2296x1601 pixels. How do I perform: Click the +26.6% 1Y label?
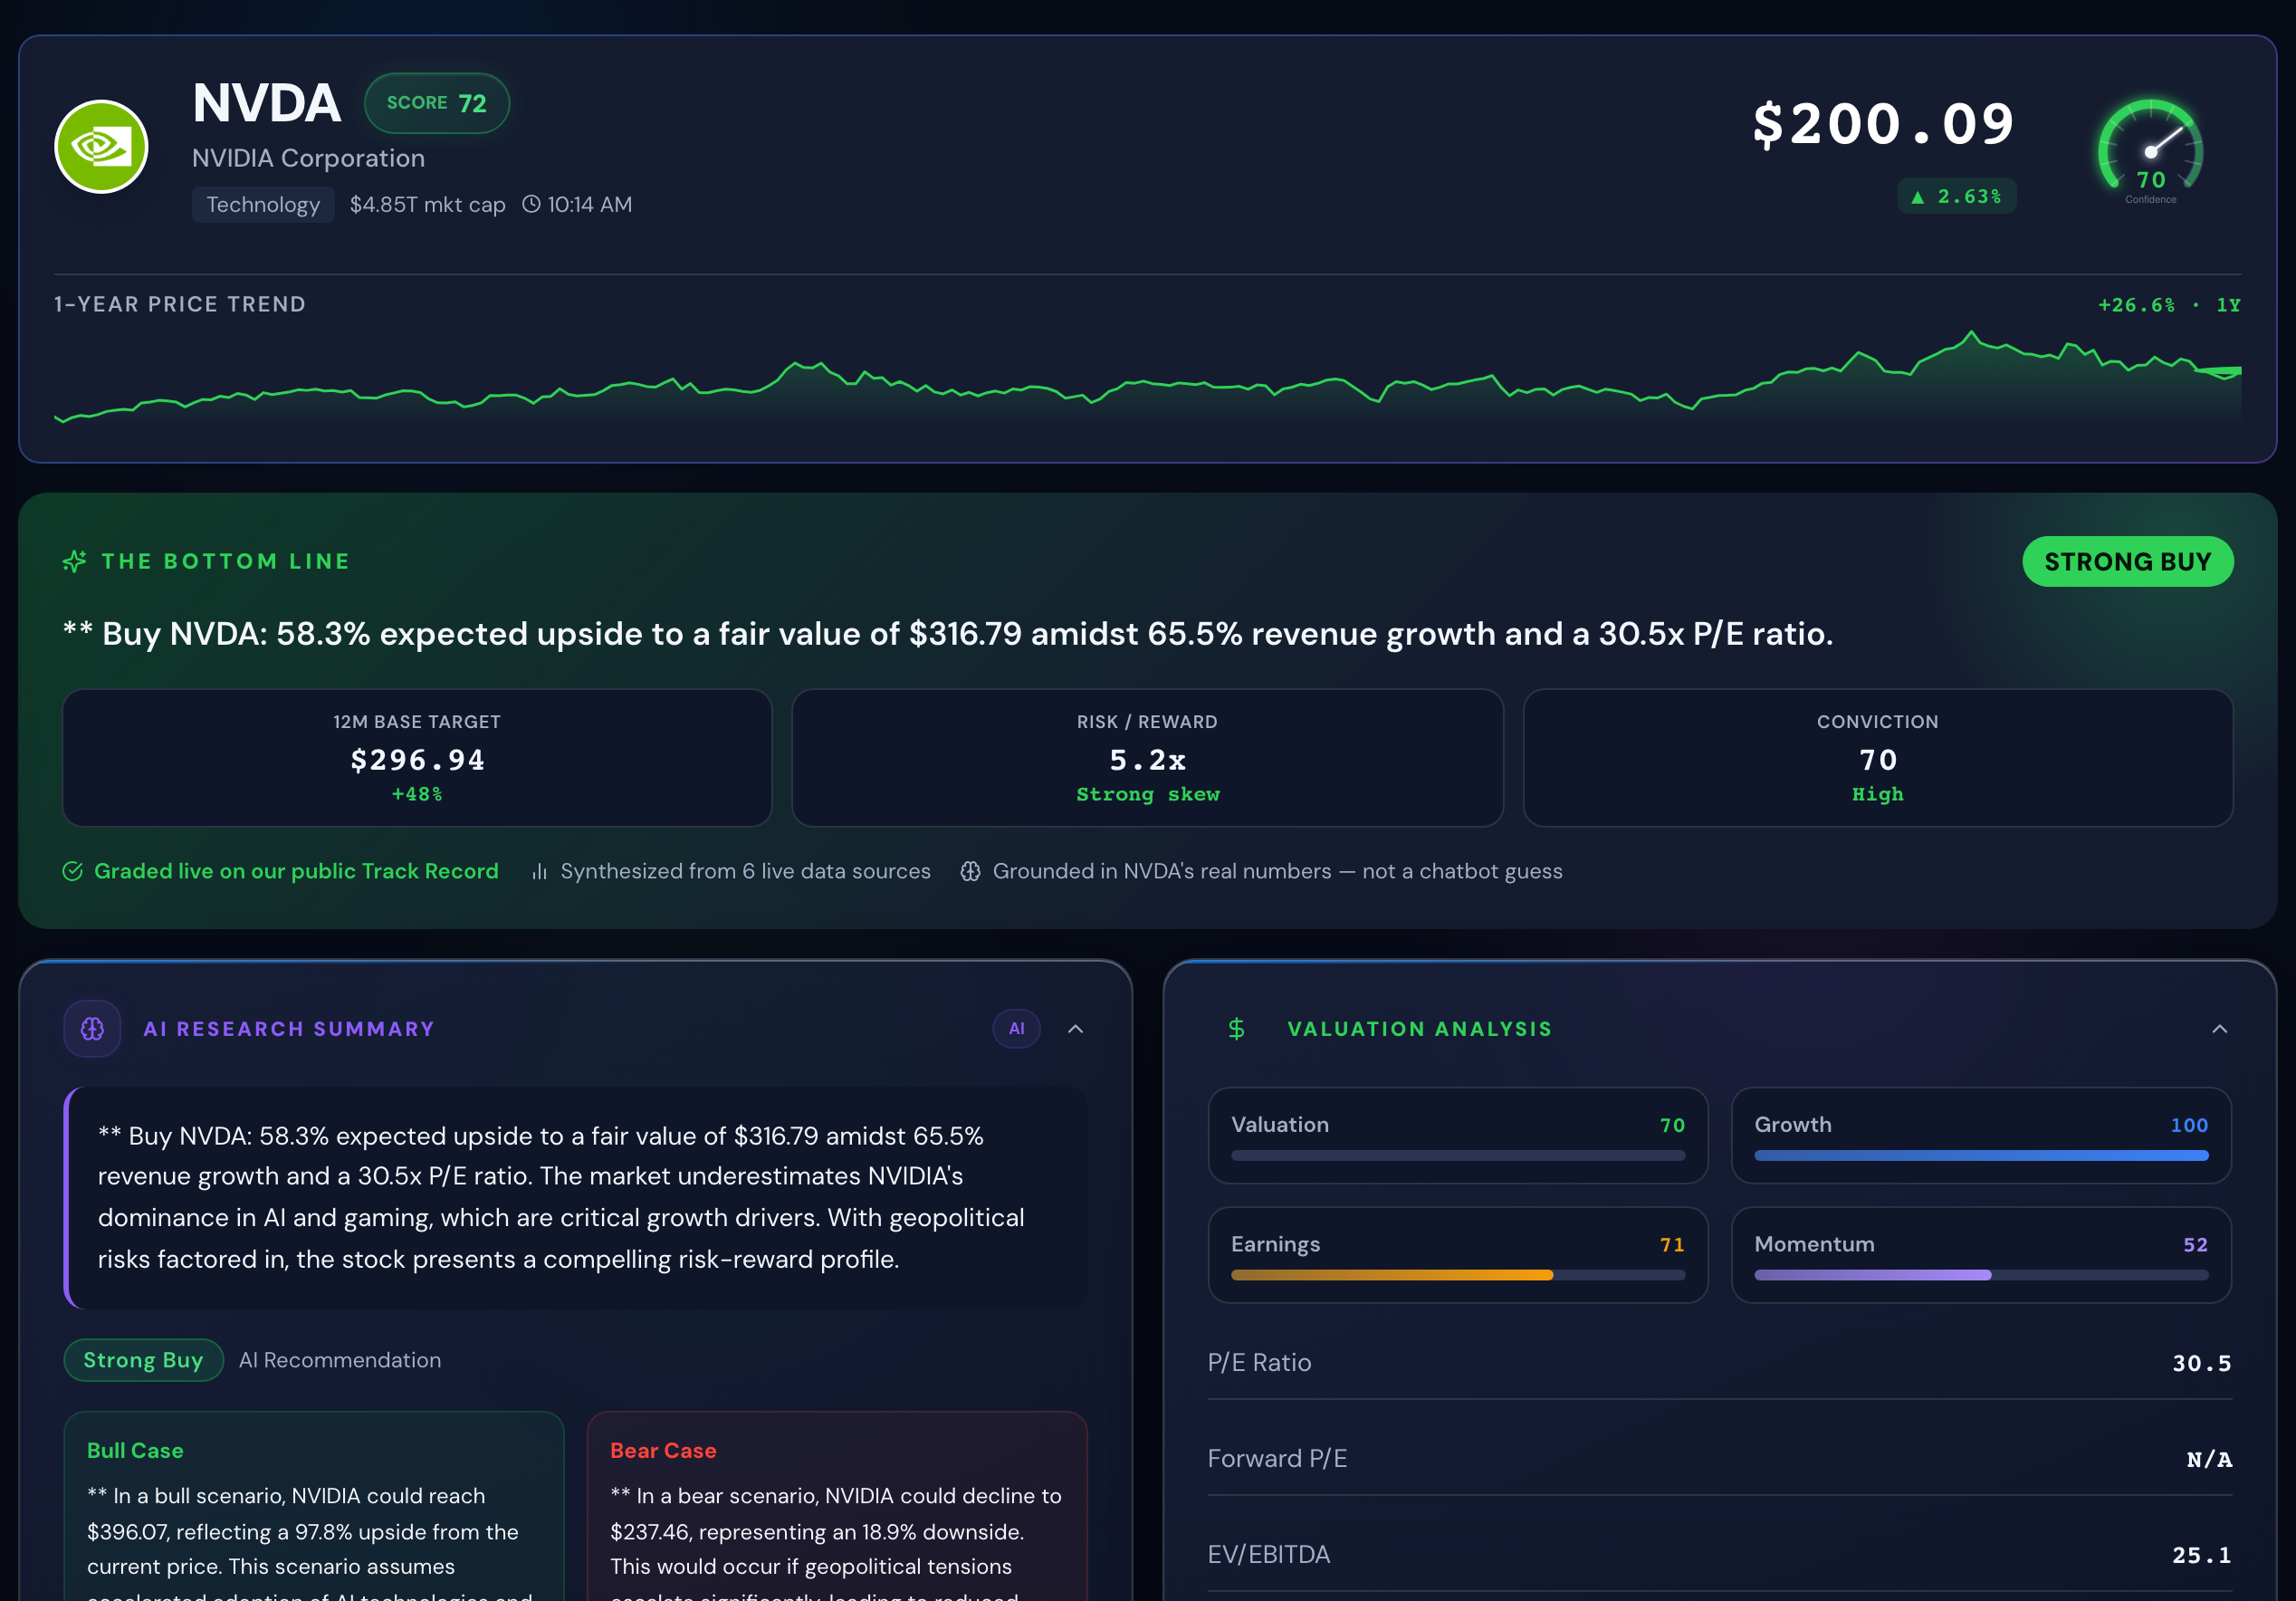pos(2168,305)
